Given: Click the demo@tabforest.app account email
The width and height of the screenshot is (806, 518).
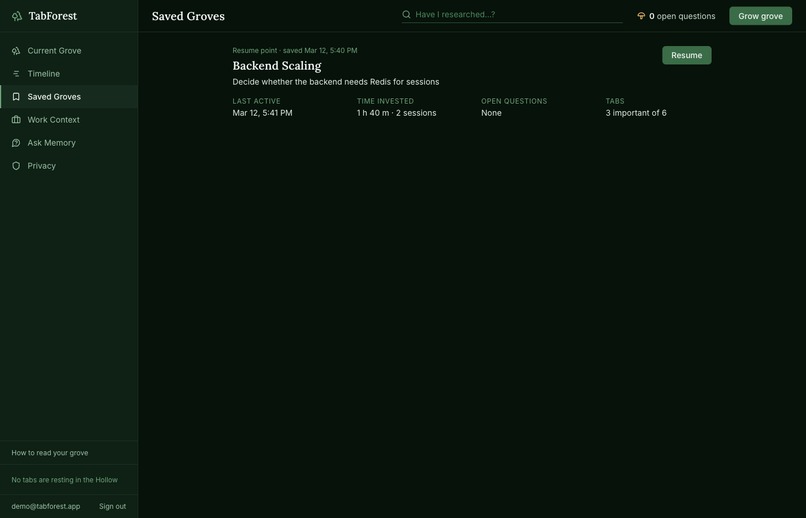Looking at the screenshot, I should [x=46, y=506].
